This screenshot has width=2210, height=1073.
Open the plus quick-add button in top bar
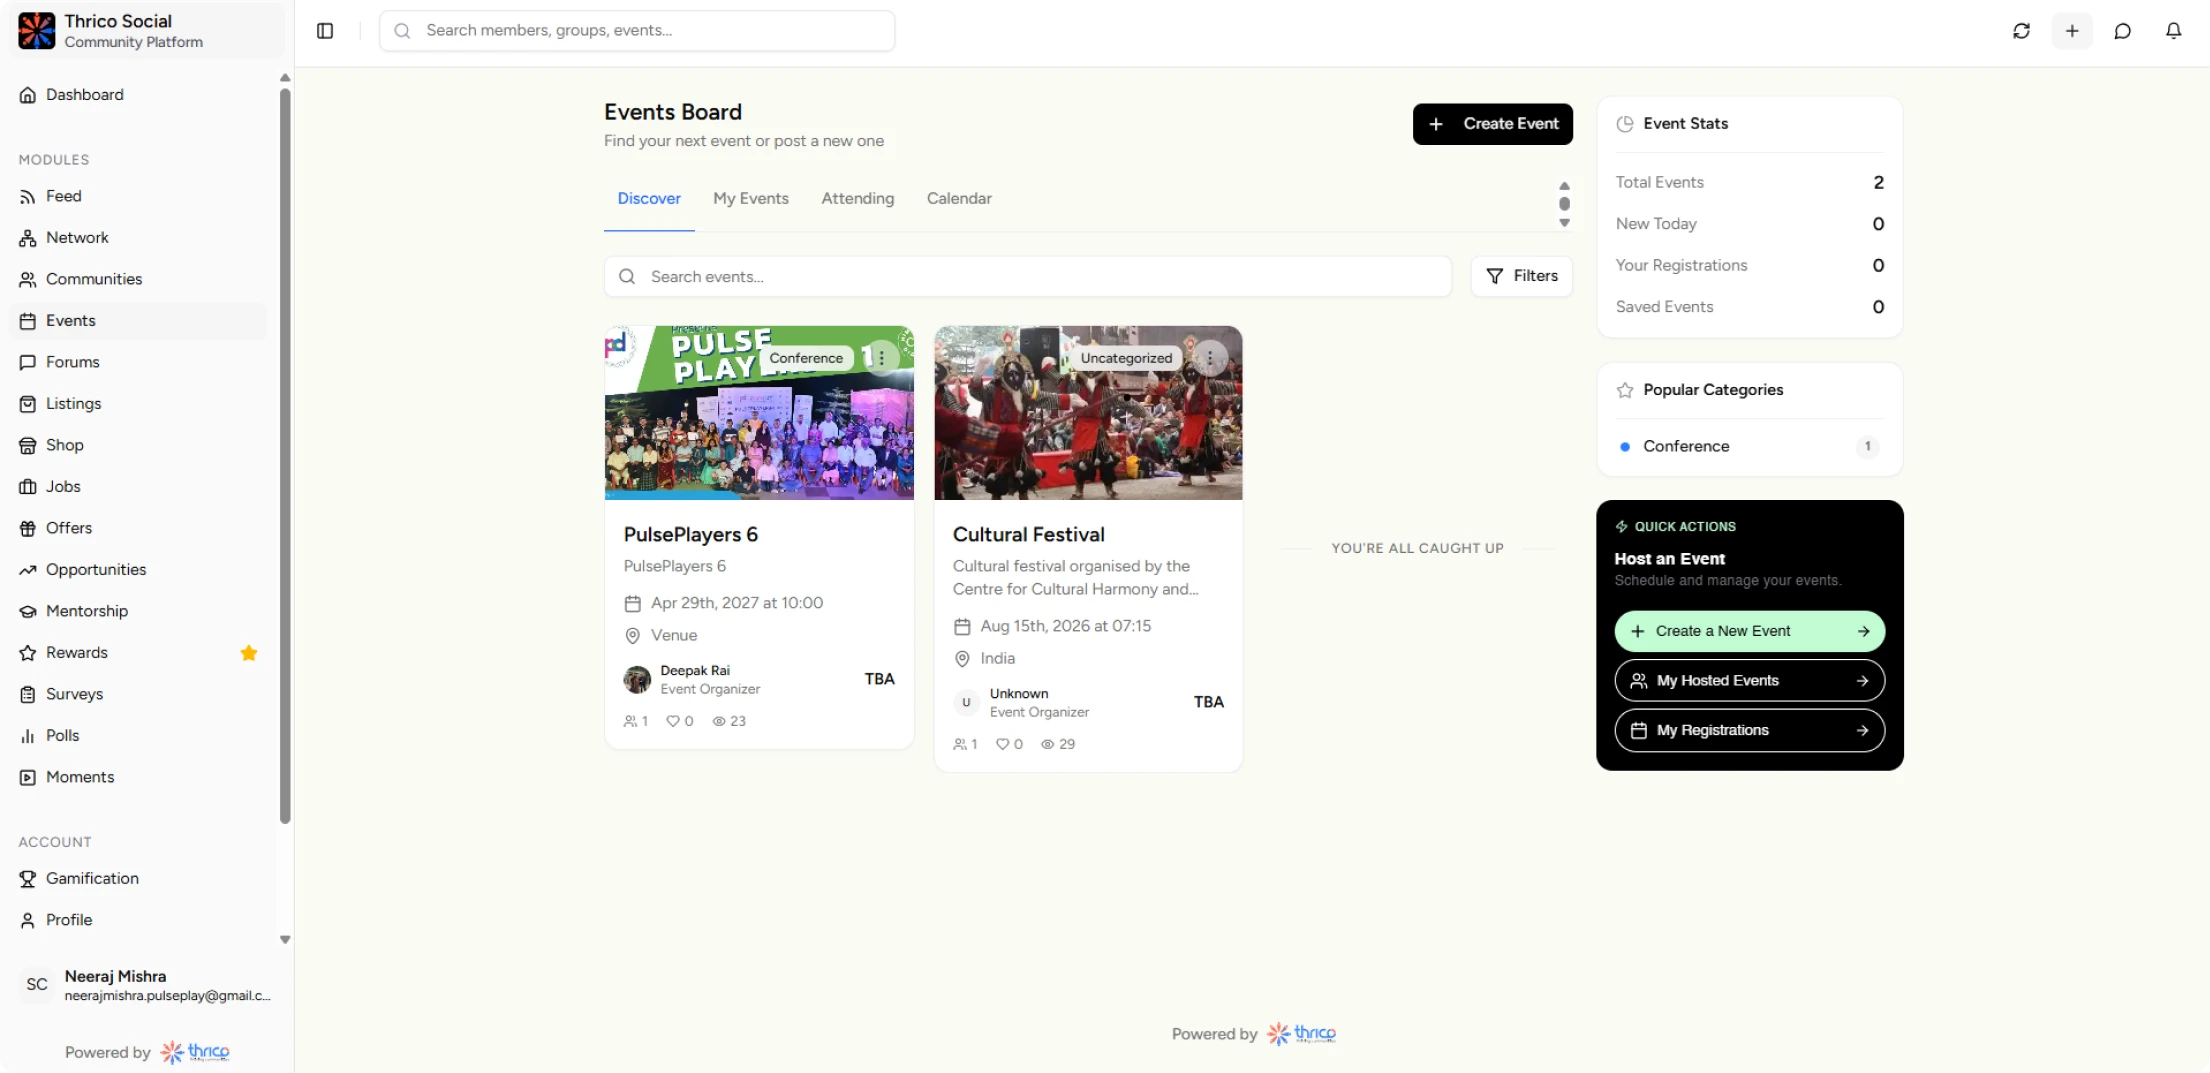tap(2072, 31)
